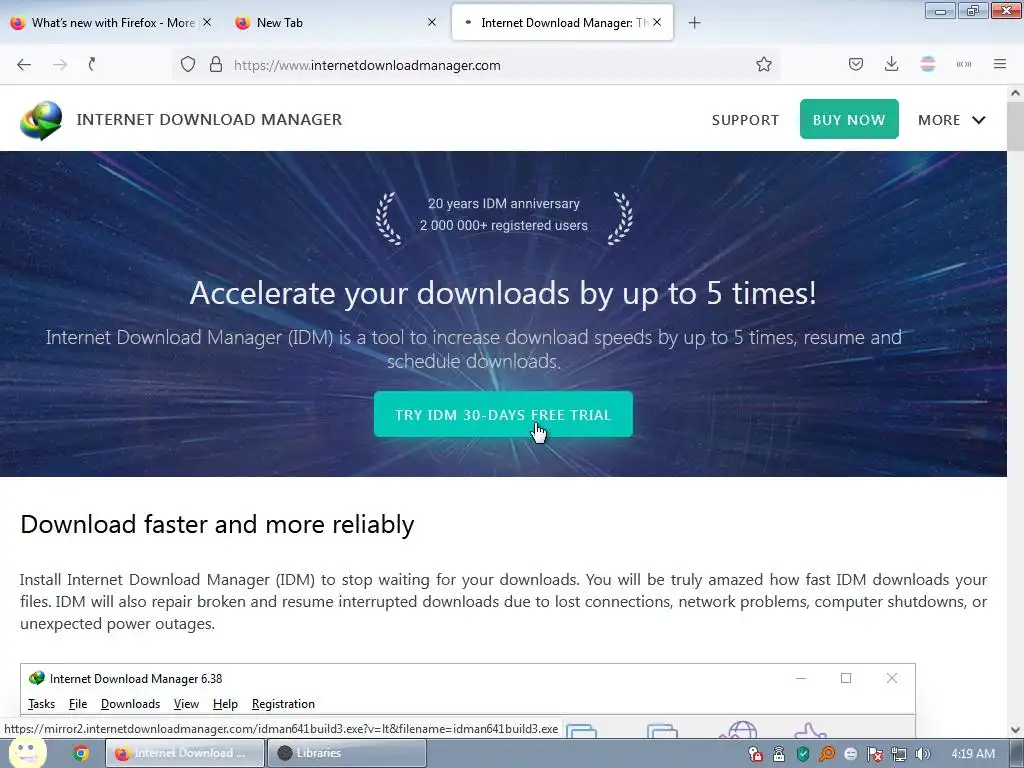Click Help in the IDM screenshot menu
The width and height of the screenshot is (1024, 768).
coord(225,704)
